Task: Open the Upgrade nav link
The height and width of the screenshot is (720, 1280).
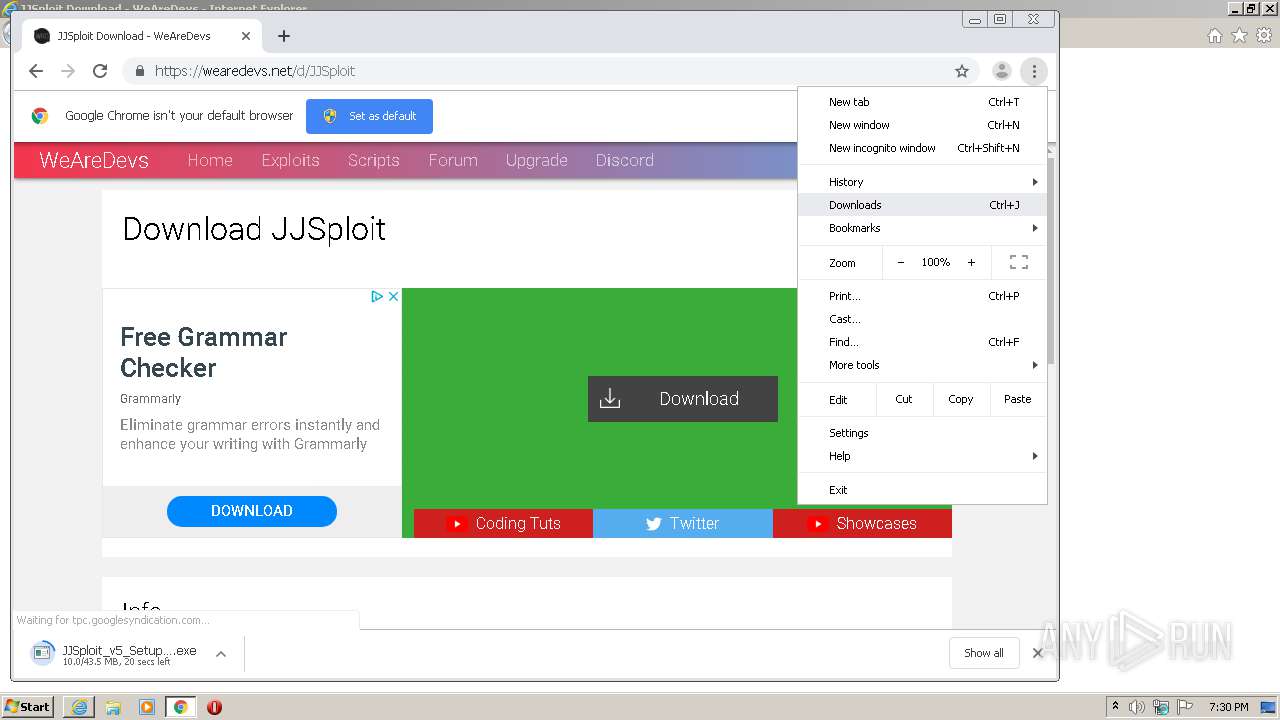Action: (537, 160)
